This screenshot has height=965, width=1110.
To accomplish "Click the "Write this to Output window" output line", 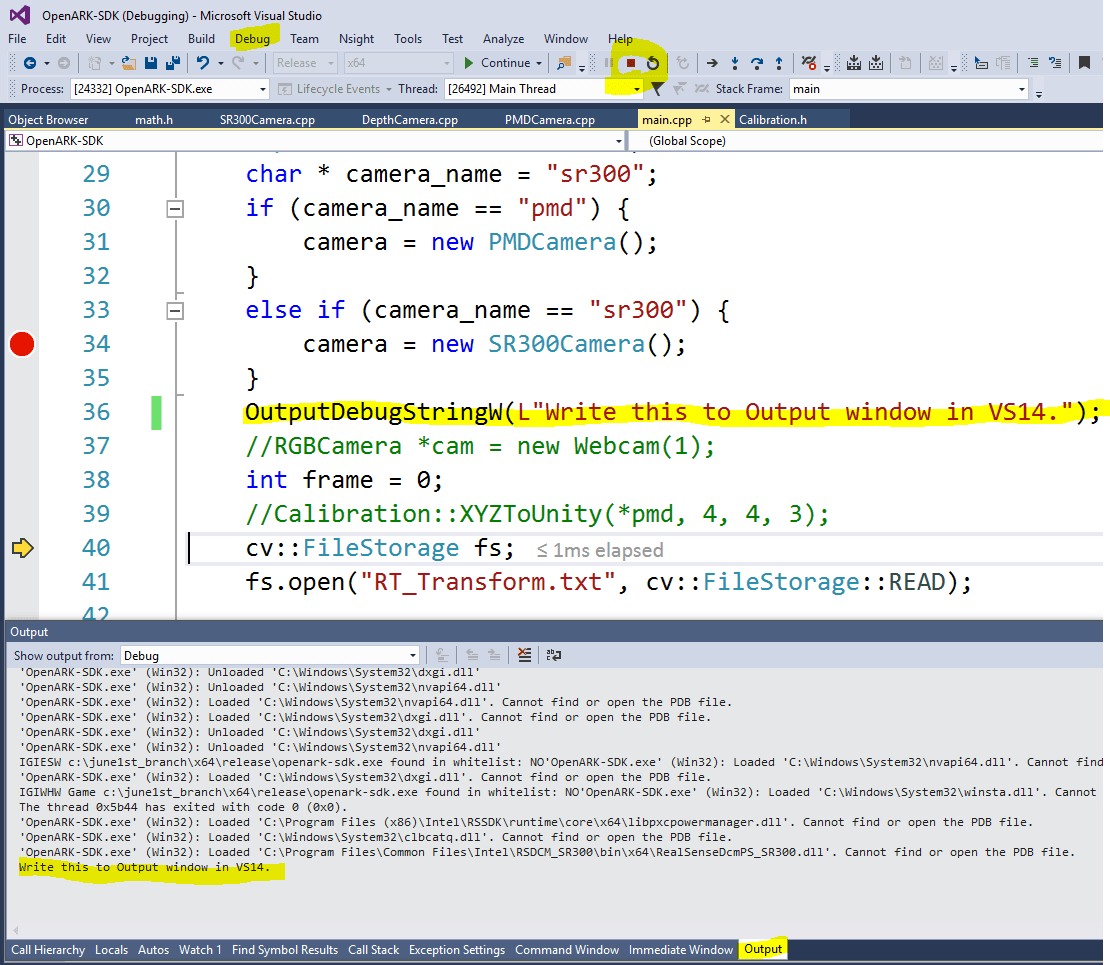I will [x=144, y=867].
